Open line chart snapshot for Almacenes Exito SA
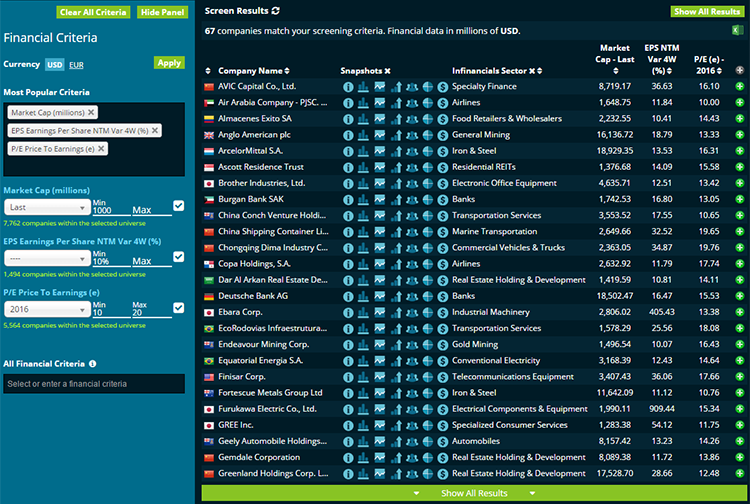 [380, 119]
